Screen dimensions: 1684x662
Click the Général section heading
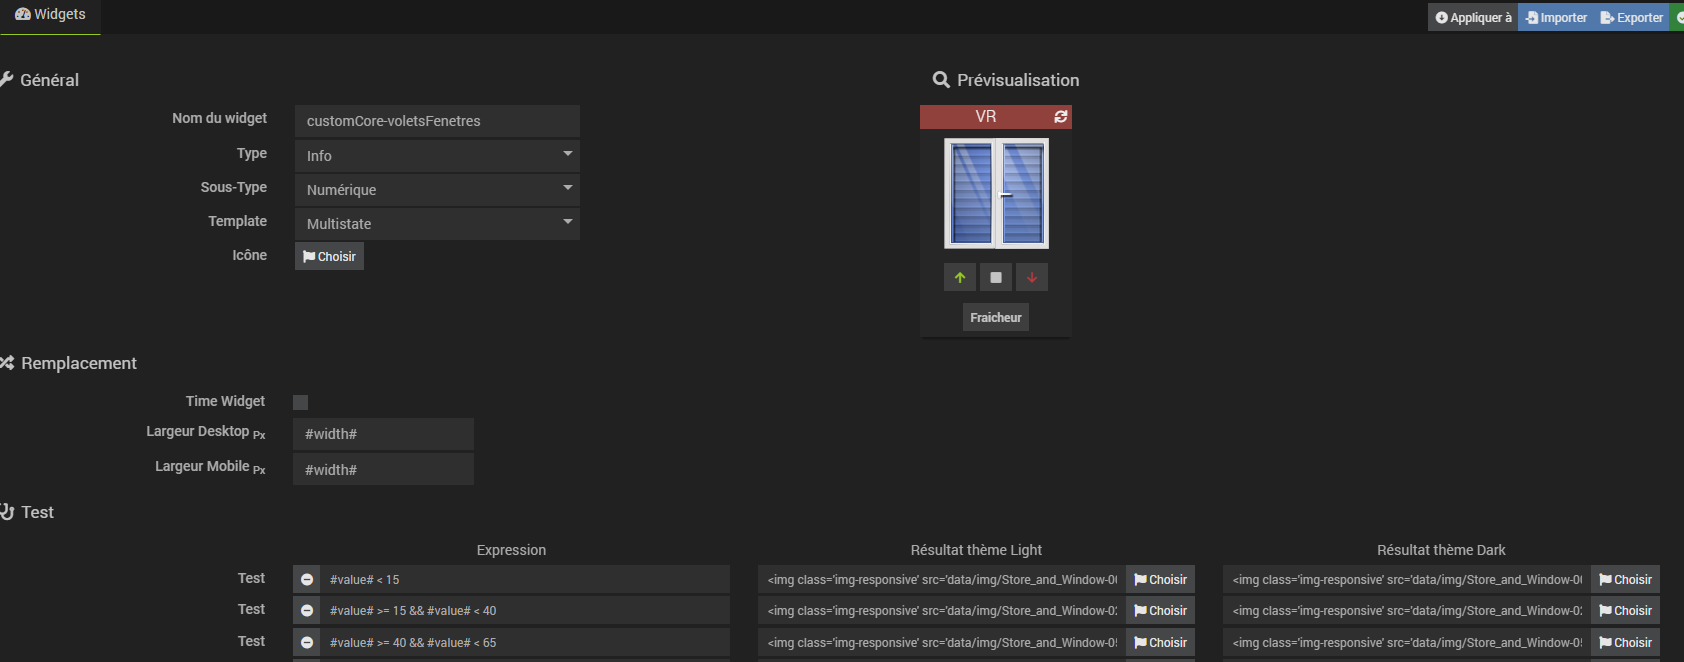tap(40, 80)
